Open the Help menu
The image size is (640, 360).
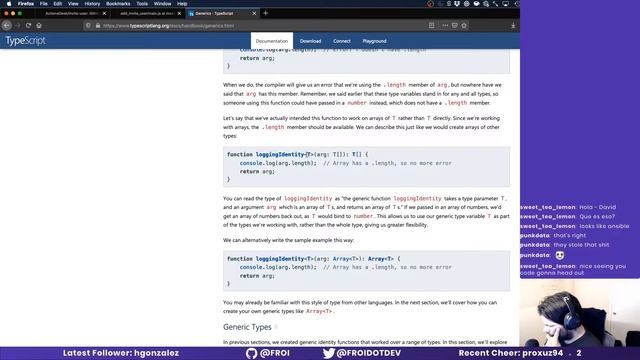tap(182, 4)
